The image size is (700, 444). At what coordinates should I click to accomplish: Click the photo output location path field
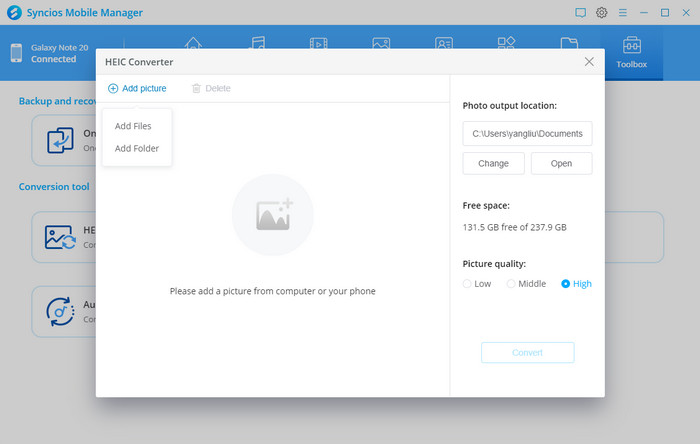coord(527,133)
